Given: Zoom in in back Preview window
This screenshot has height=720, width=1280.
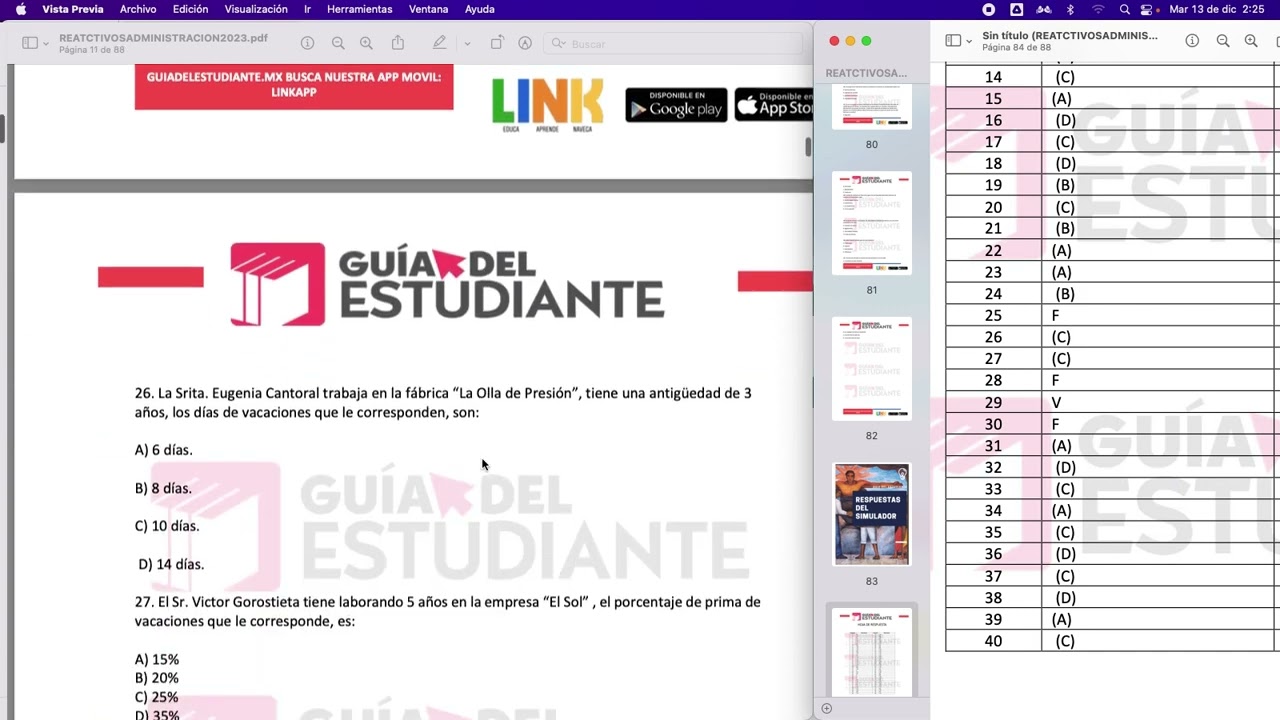Looking at the screenshot, I should click(366, 43).
